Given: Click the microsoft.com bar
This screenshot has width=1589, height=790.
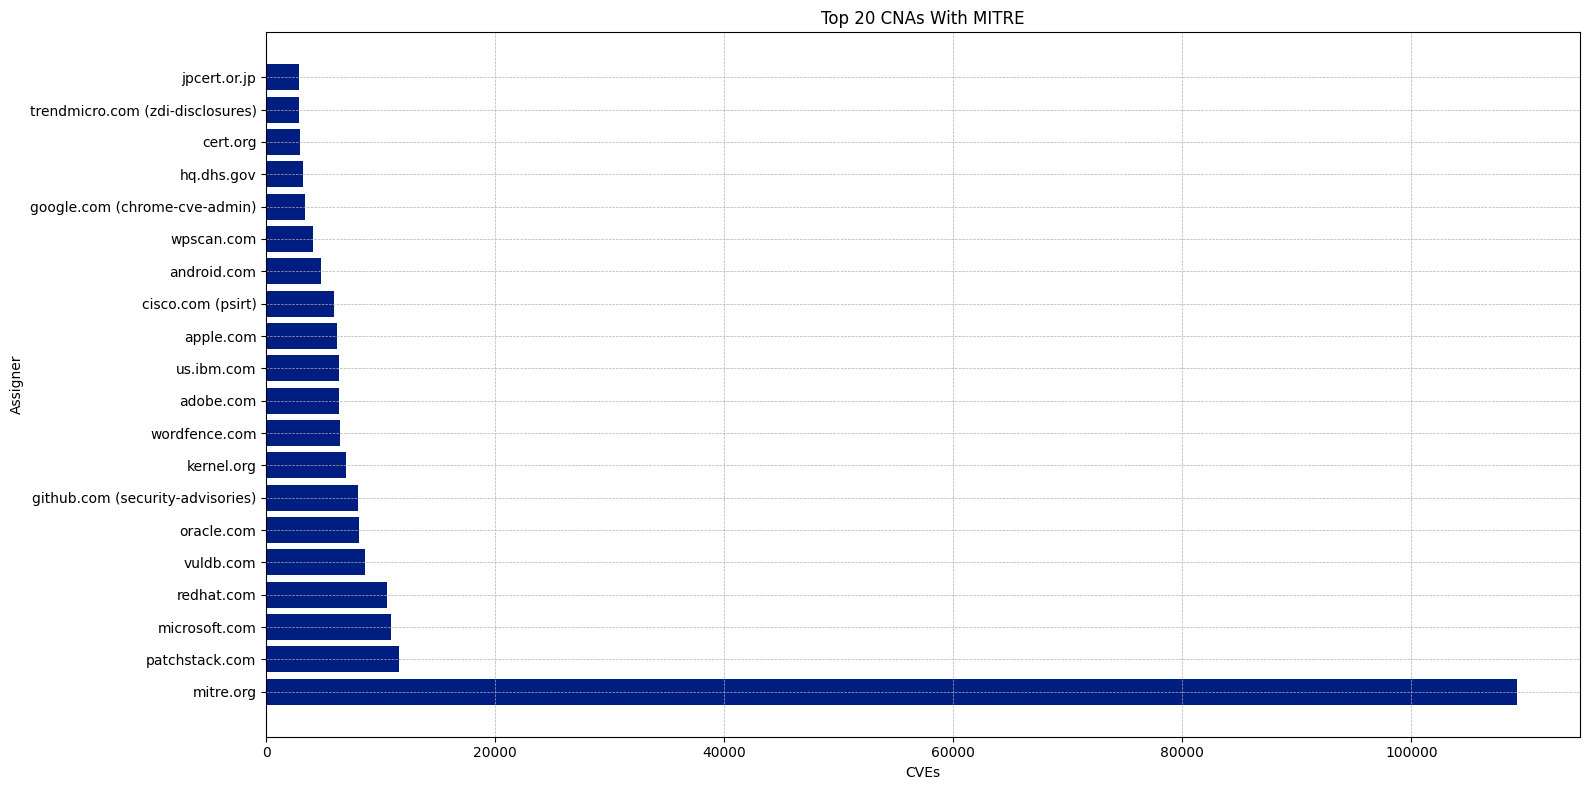Looking at the screenshot, I should coord(328,628).
